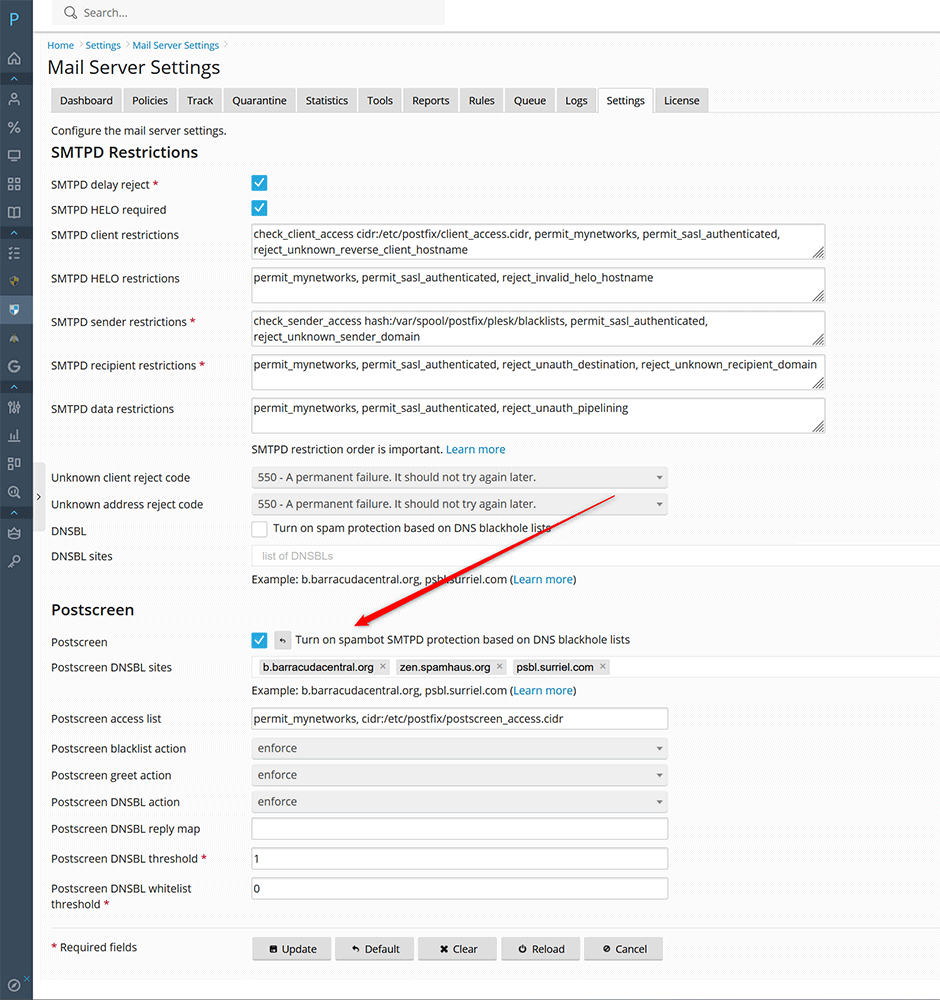Screen dimensions: 940x1000
Task: Click the DNSBL sites list input
Action: tap(596, 556)
